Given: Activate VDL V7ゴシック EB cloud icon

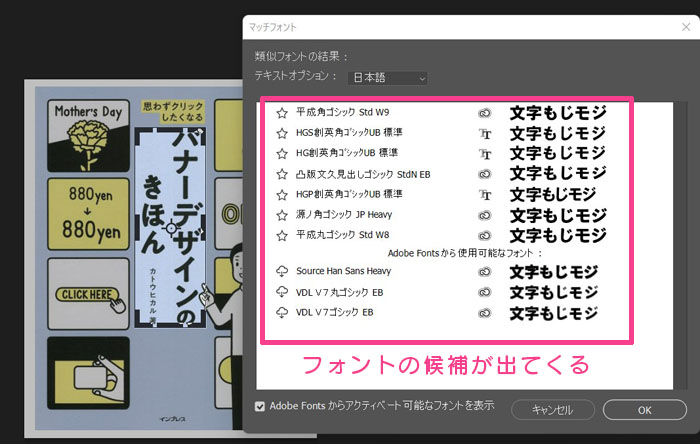Looking at the screenshot, I should coord(282,312).
